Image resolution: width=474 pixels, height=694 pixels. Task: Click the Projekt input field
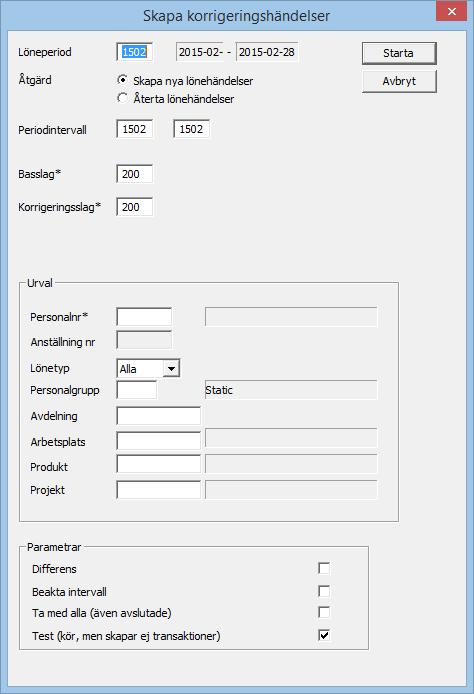coord(158,490)
